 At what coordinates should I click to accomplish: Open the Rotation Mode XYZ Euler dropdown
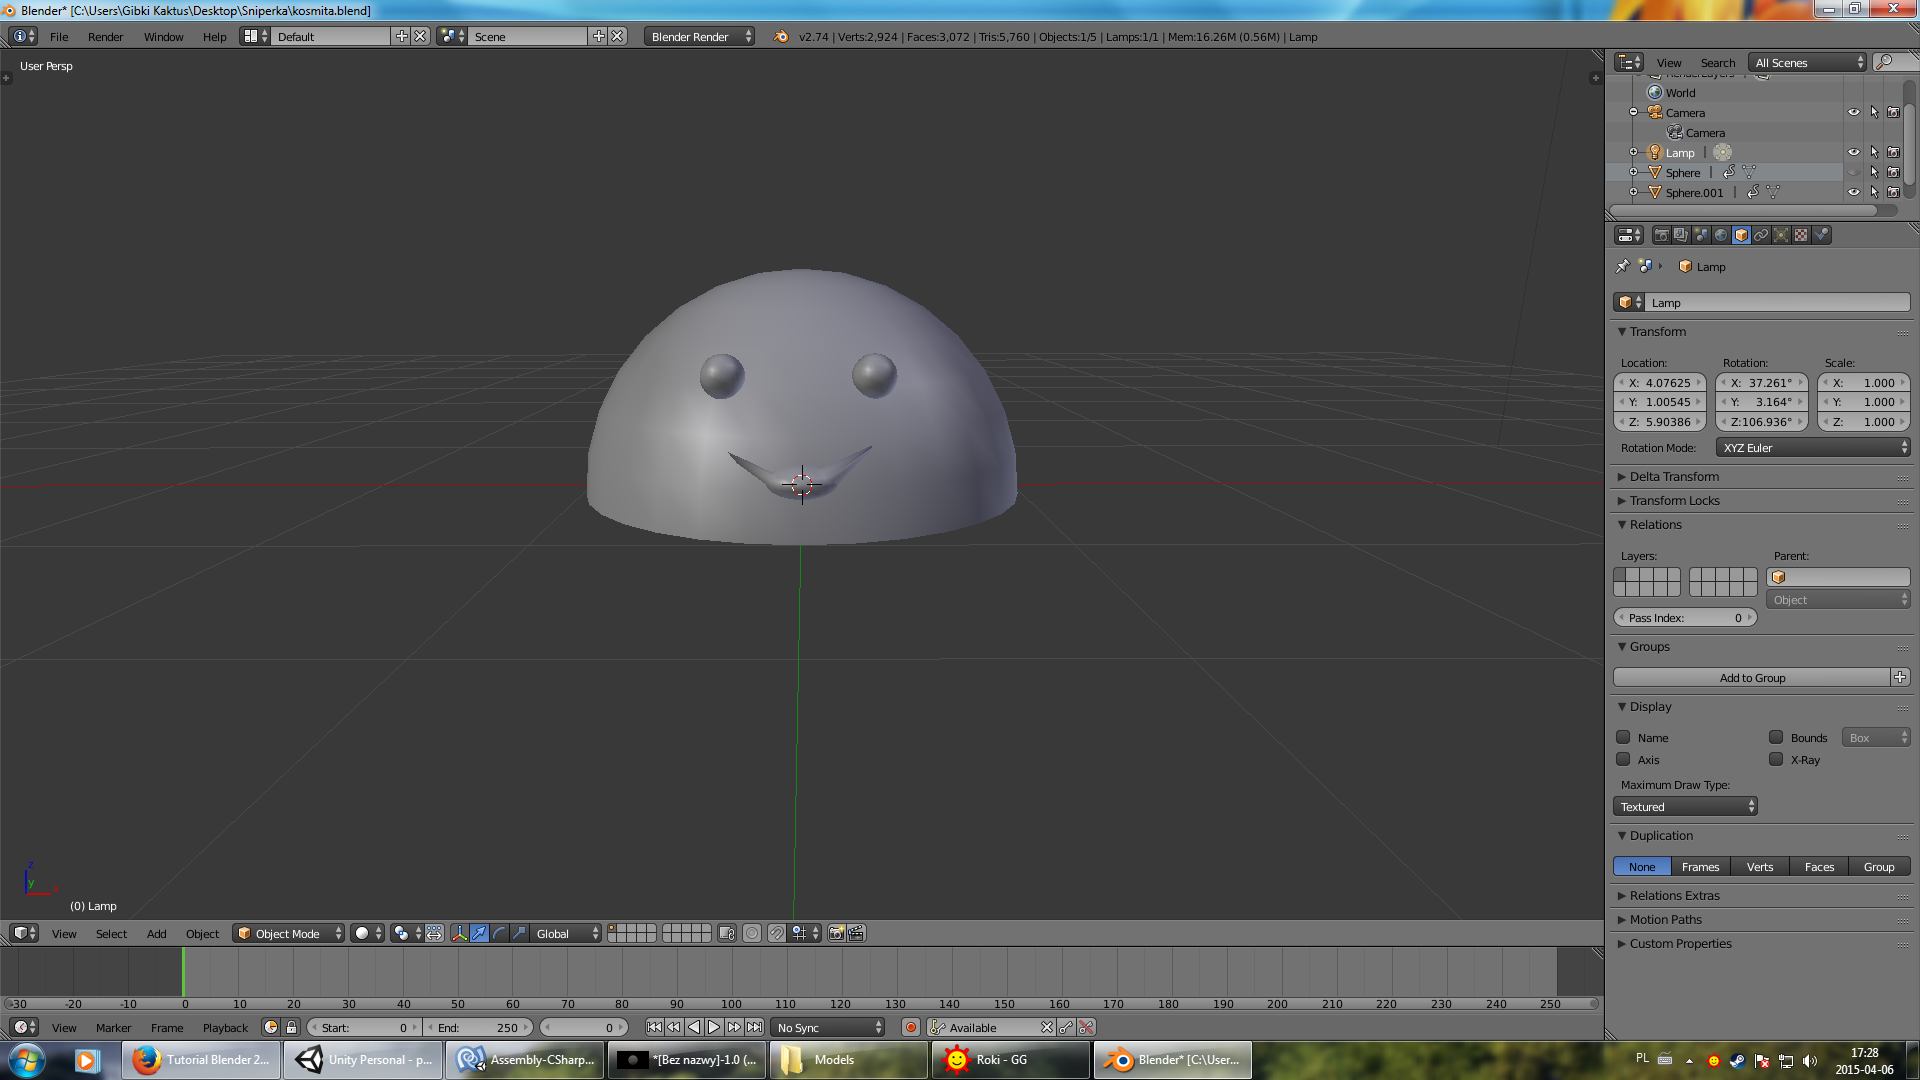pos(1812,447)
